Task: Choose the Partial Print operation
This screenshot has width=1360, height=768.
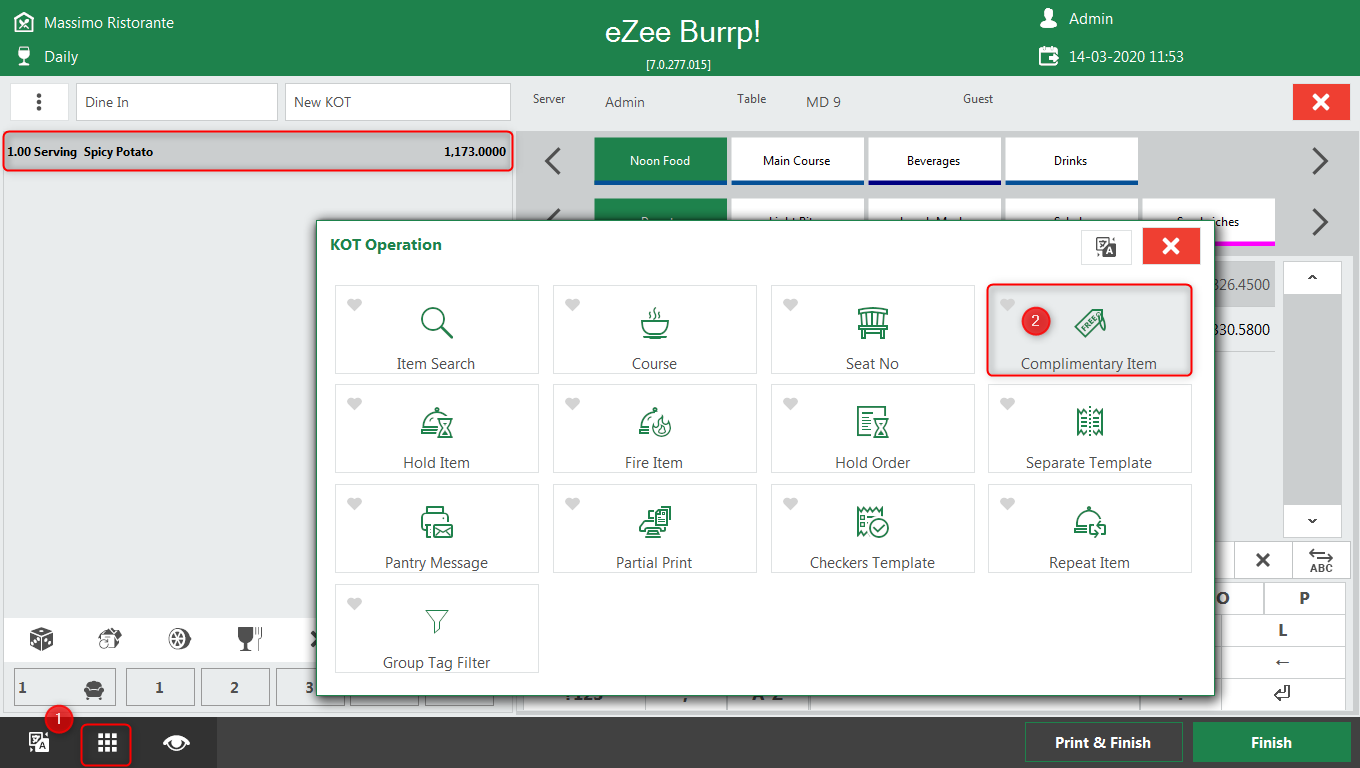Action: (654, 529)
